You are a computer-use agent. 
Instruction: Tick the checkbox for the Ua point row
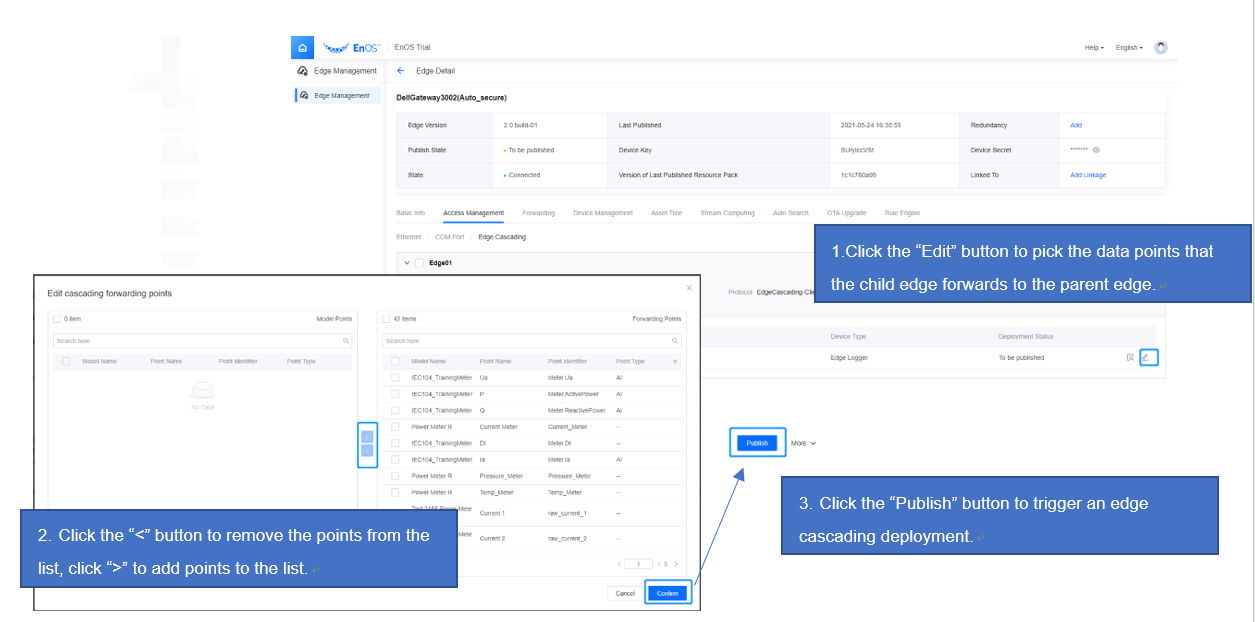(x=395, y=378)
